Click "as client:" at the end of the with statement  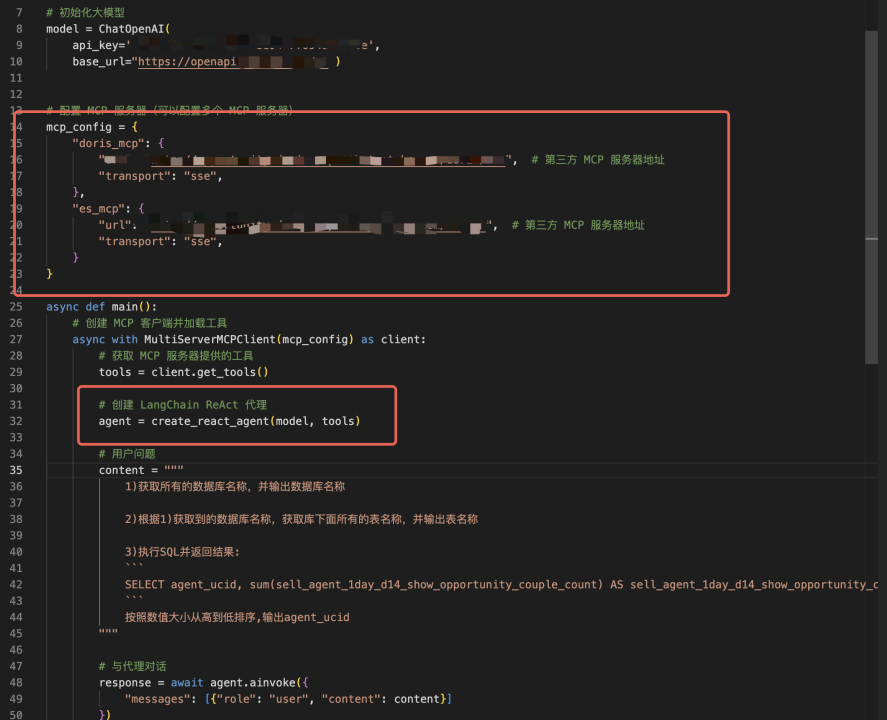[x=393, y=339]
